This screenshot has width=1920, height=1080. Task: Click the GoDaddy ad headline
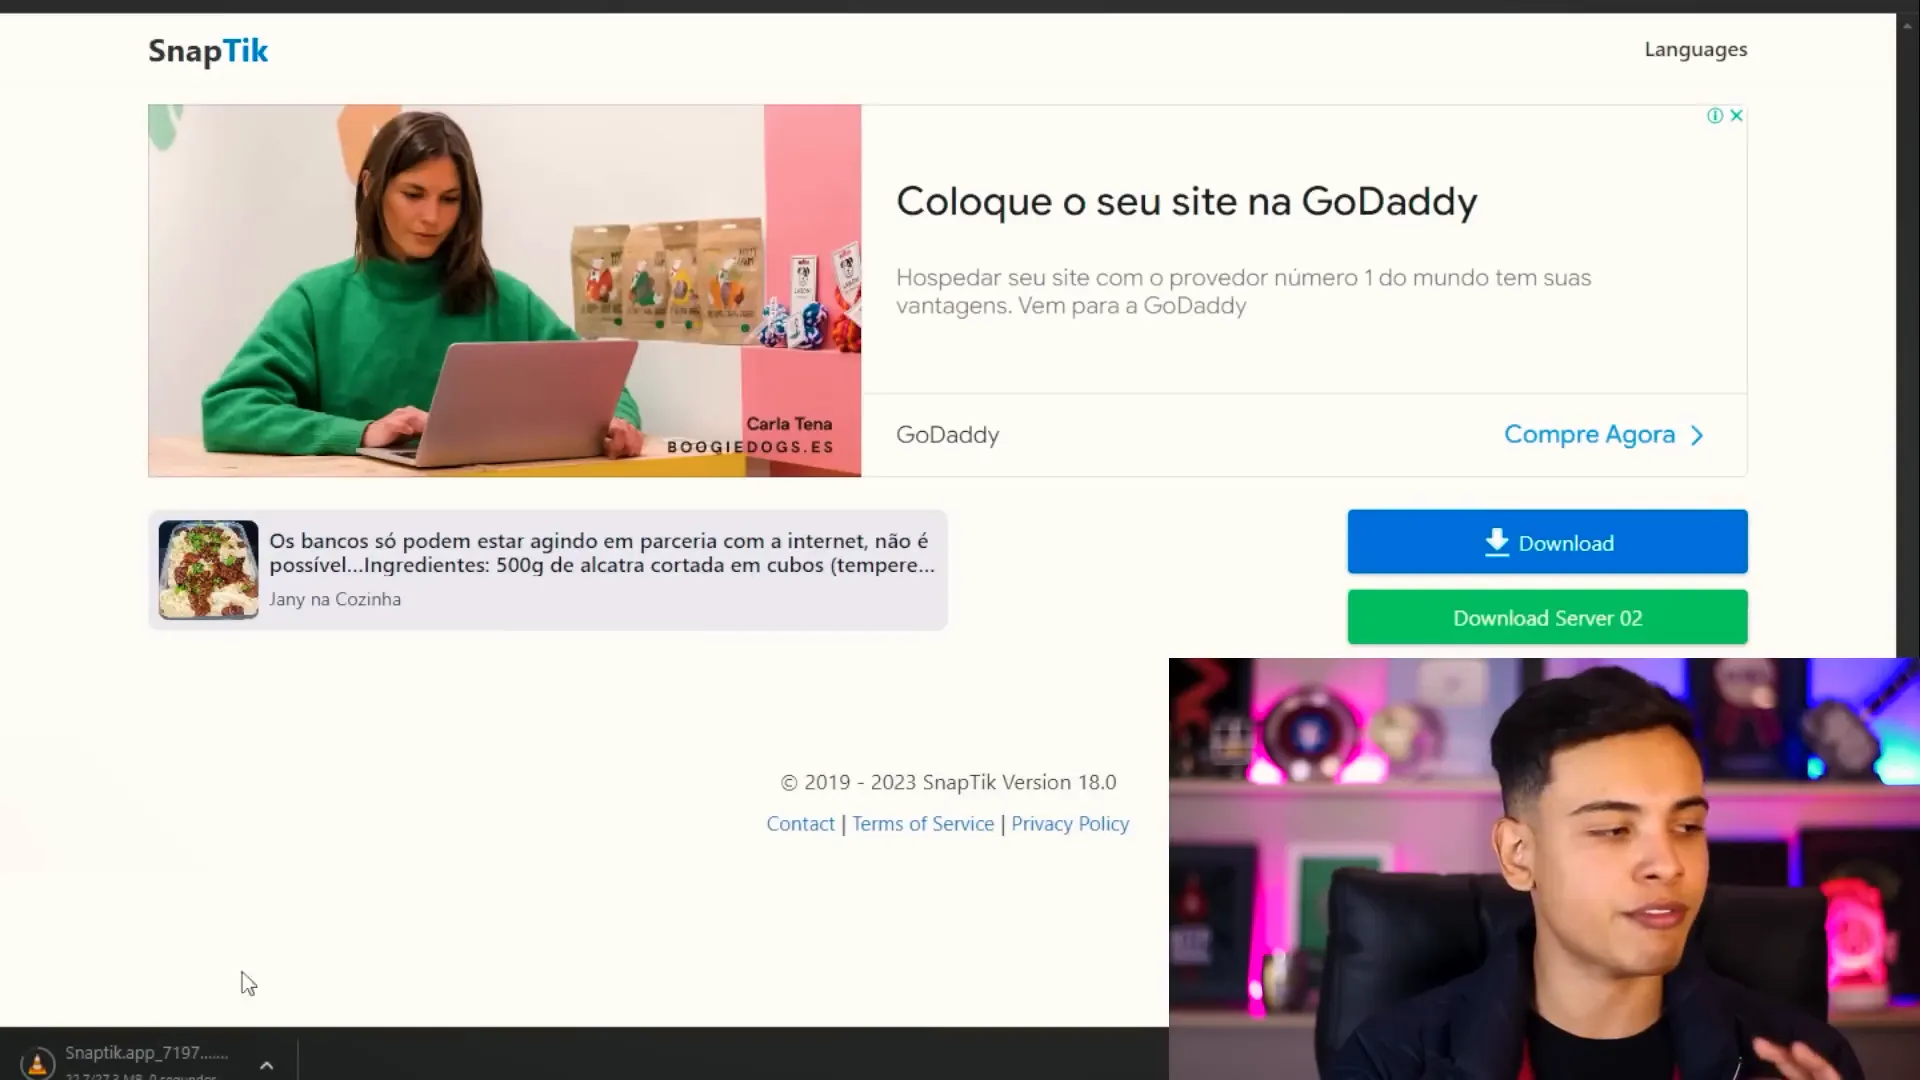click(x=1186, y=201)
